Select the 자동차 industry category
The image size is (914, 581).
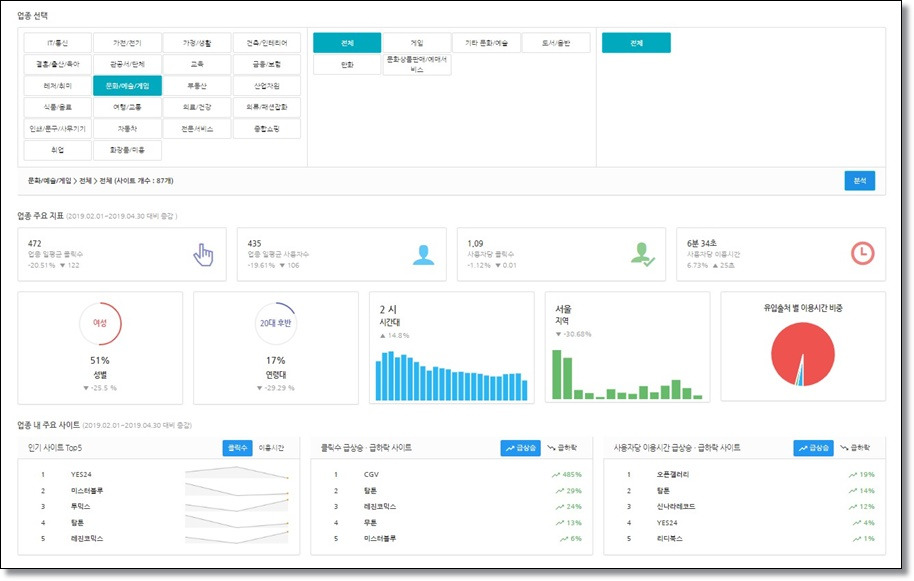click(x=128, y=129)
